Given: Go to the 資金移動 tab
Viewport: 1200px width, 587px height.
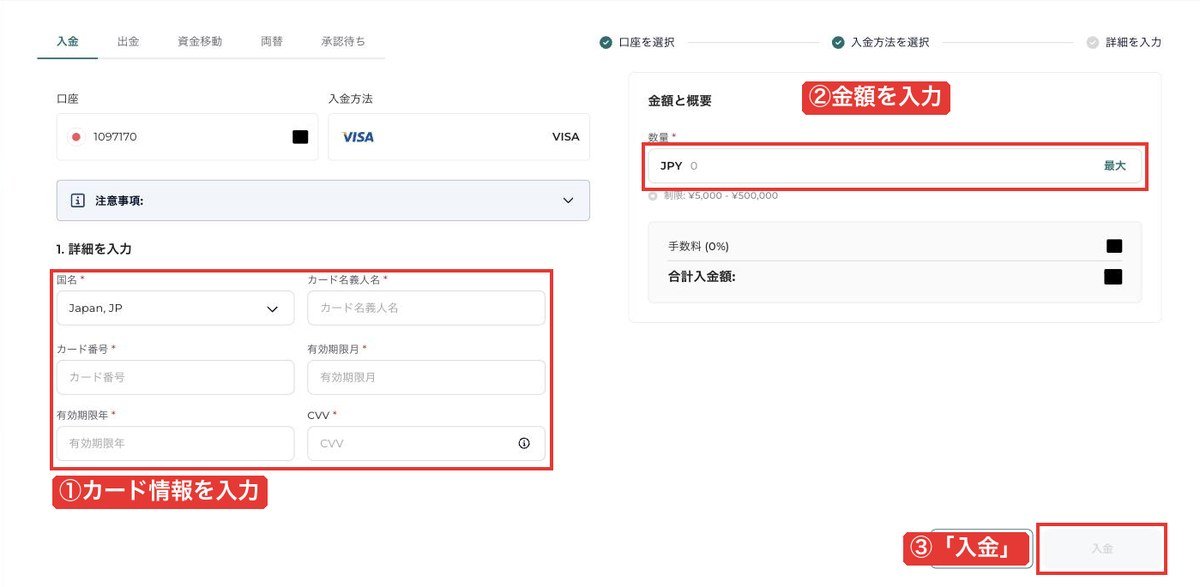Looking at the screenshot, I should tap(200, 42).
